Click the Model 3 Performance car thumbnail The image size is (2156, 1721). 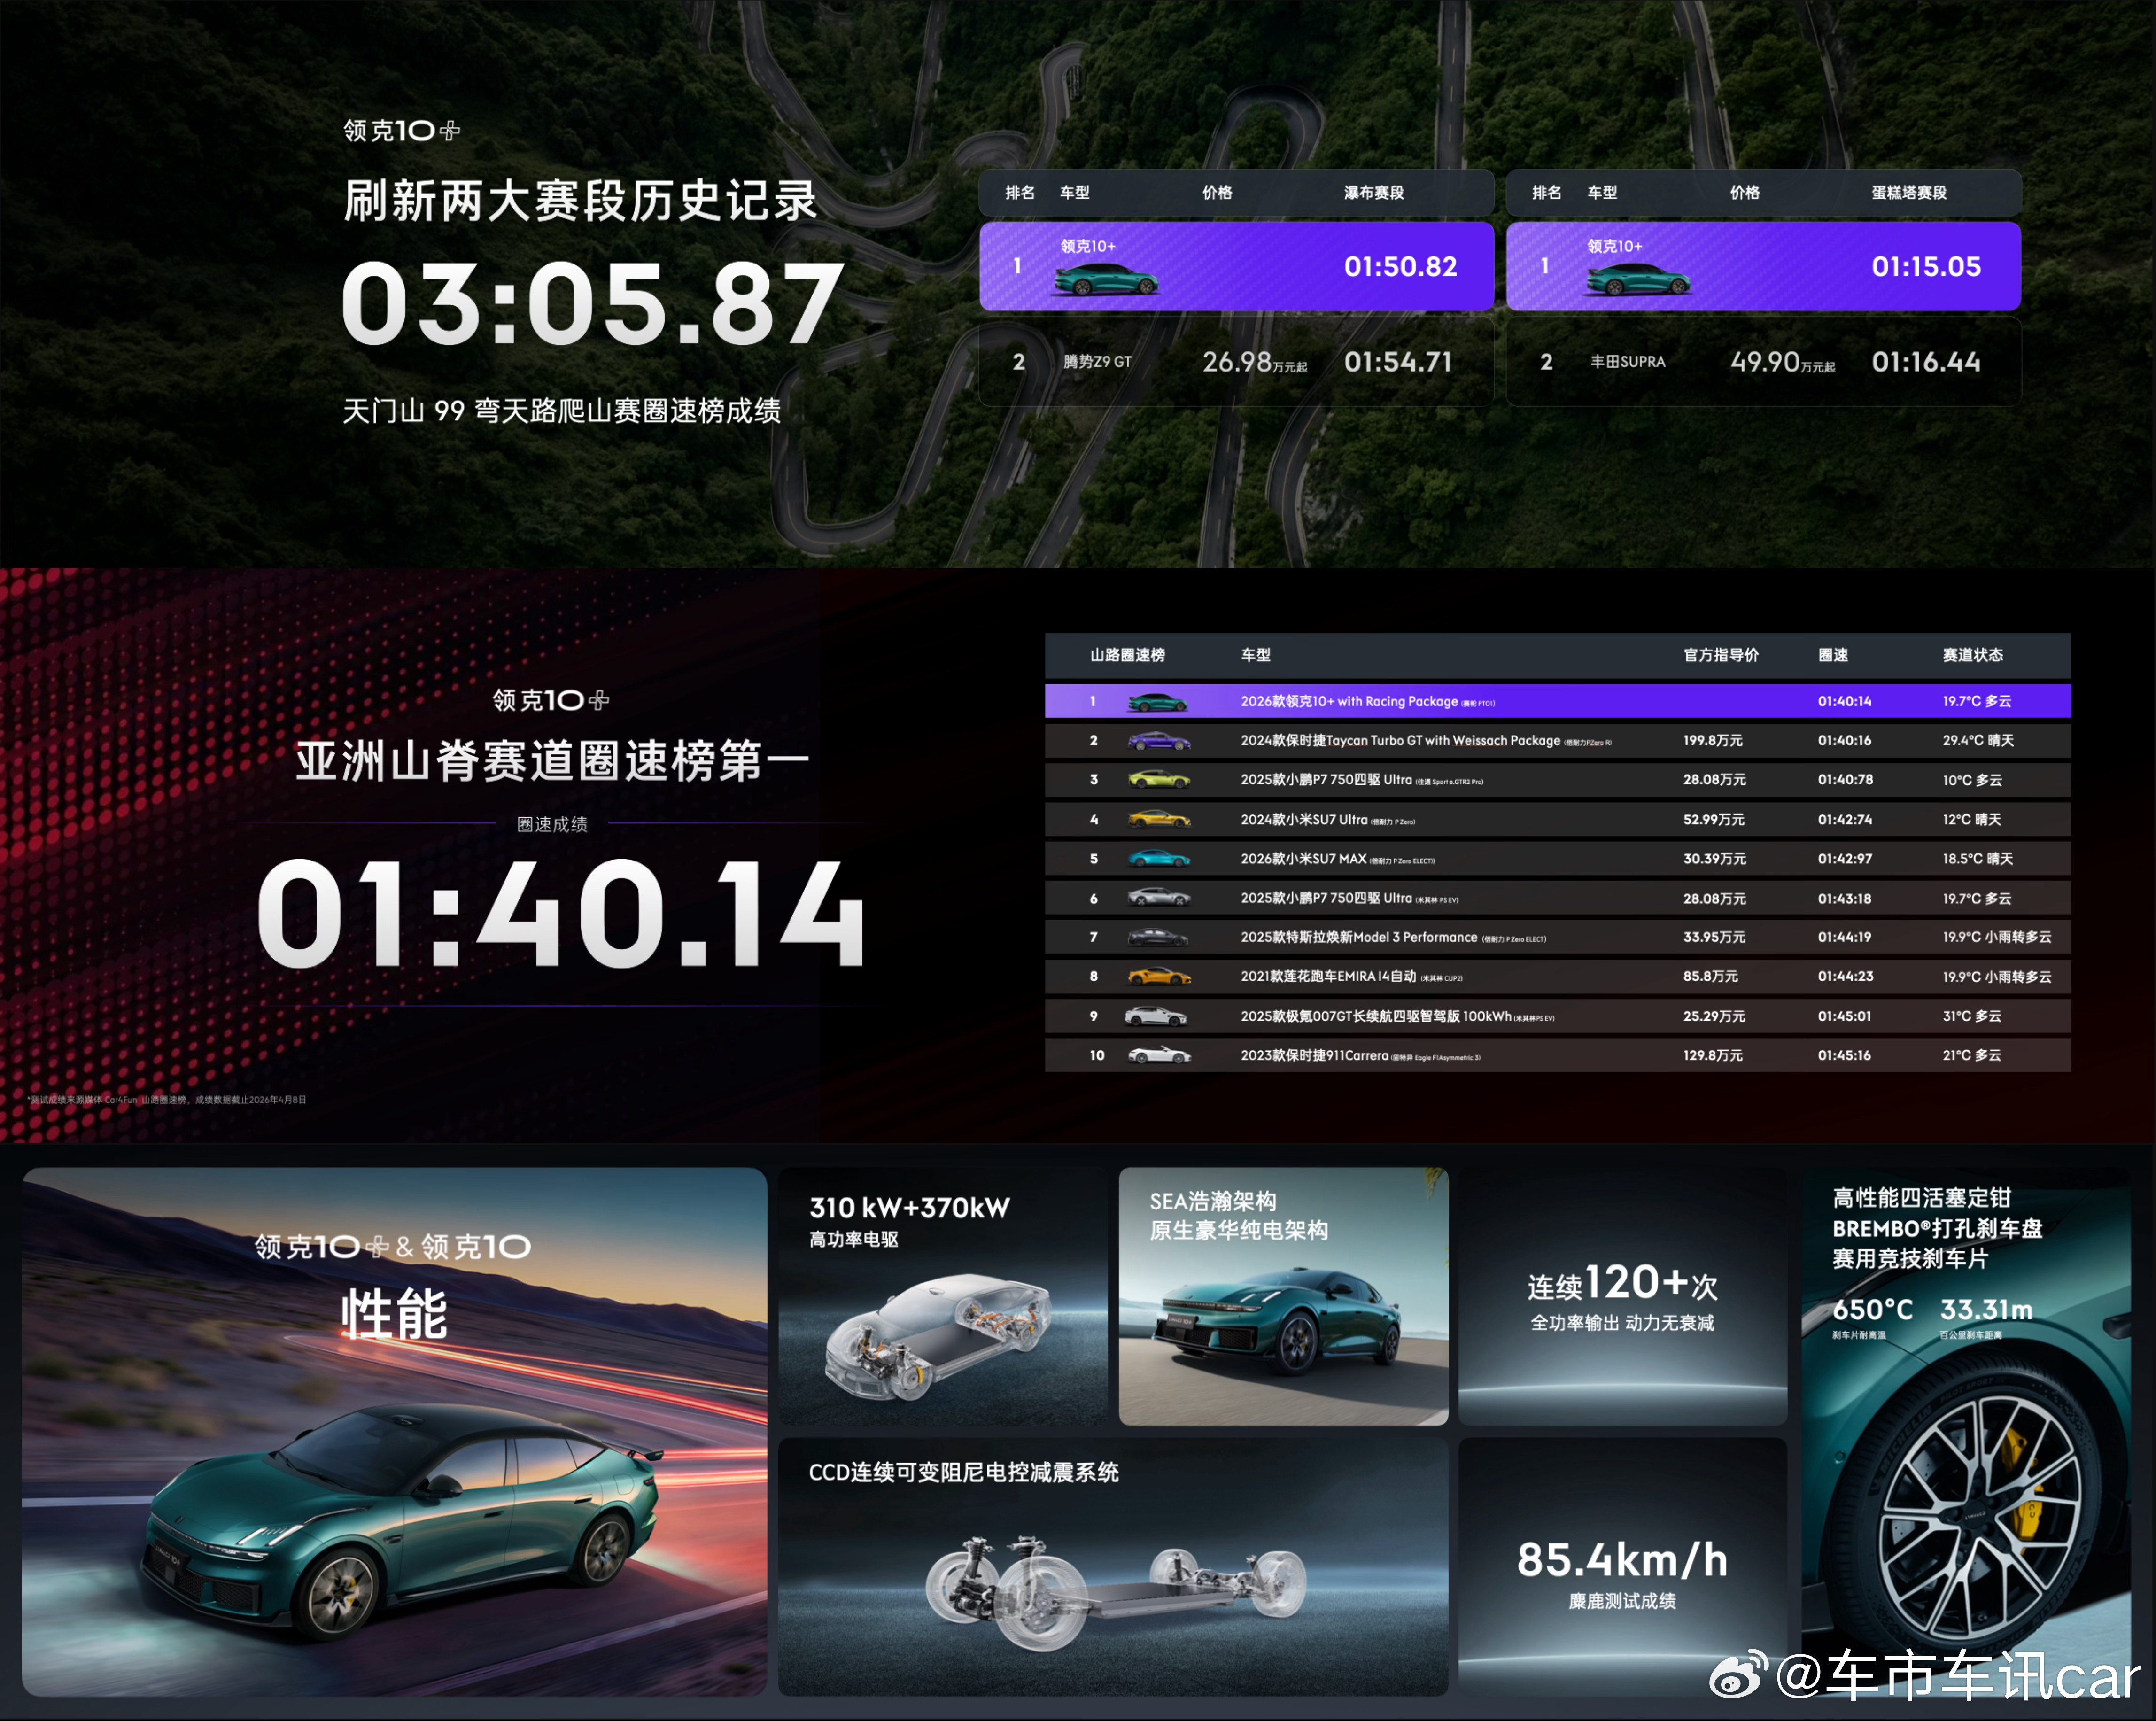[x=1159, y=937]
